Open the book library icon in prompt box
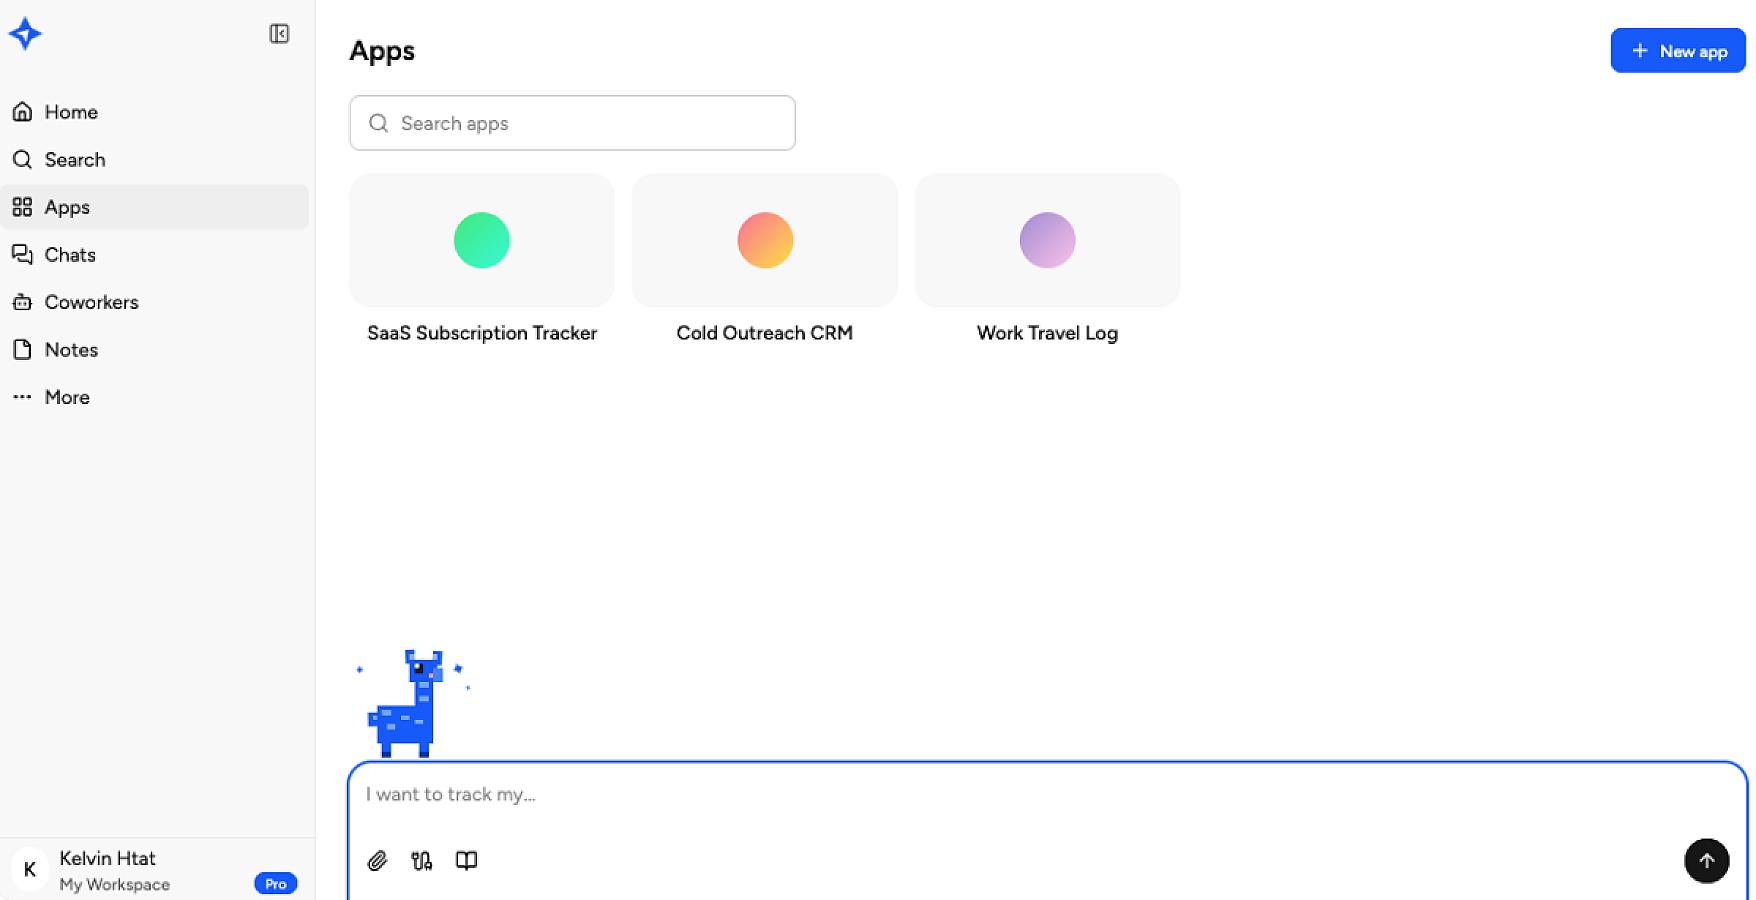 tap(466, 861)
